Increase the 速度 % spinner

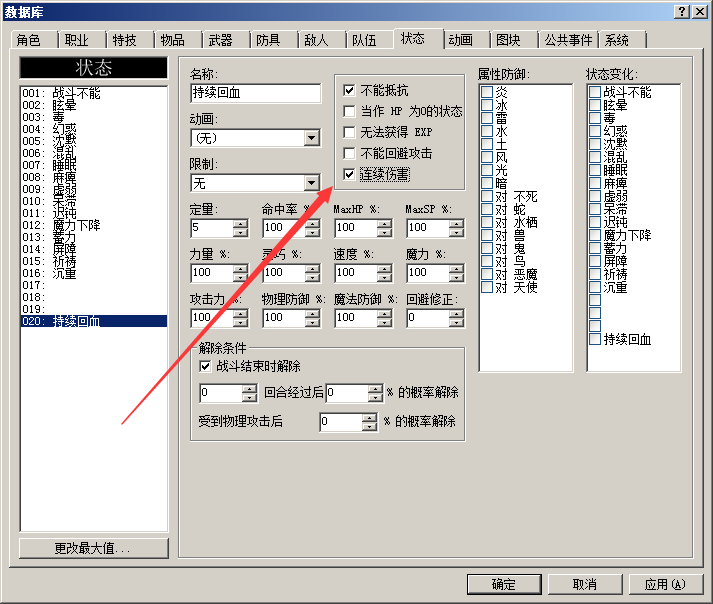pyautogui.click(x=385, y=269)
